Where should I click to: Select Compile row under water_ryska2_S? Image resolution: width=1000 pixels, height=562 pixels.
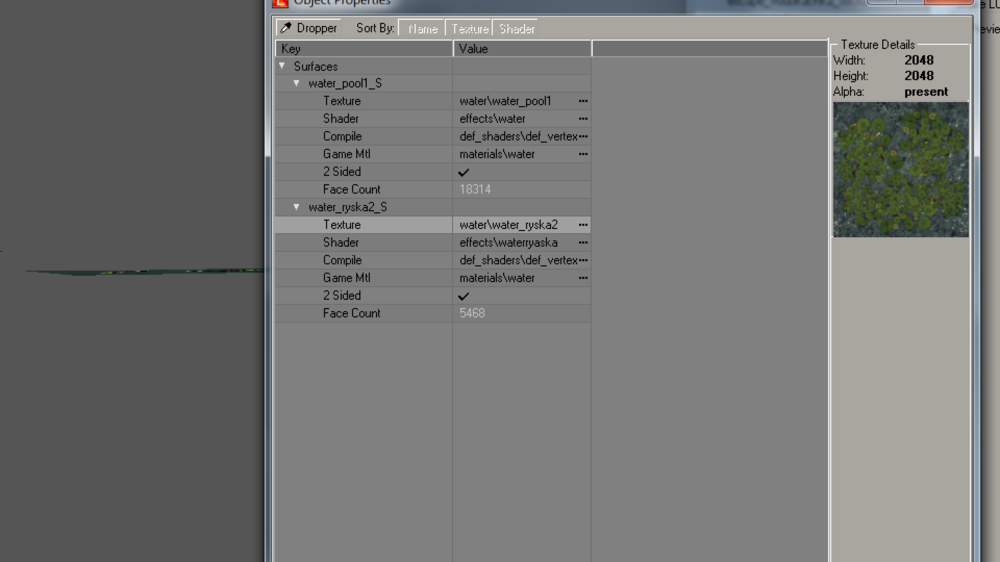[x=433, y=260]
